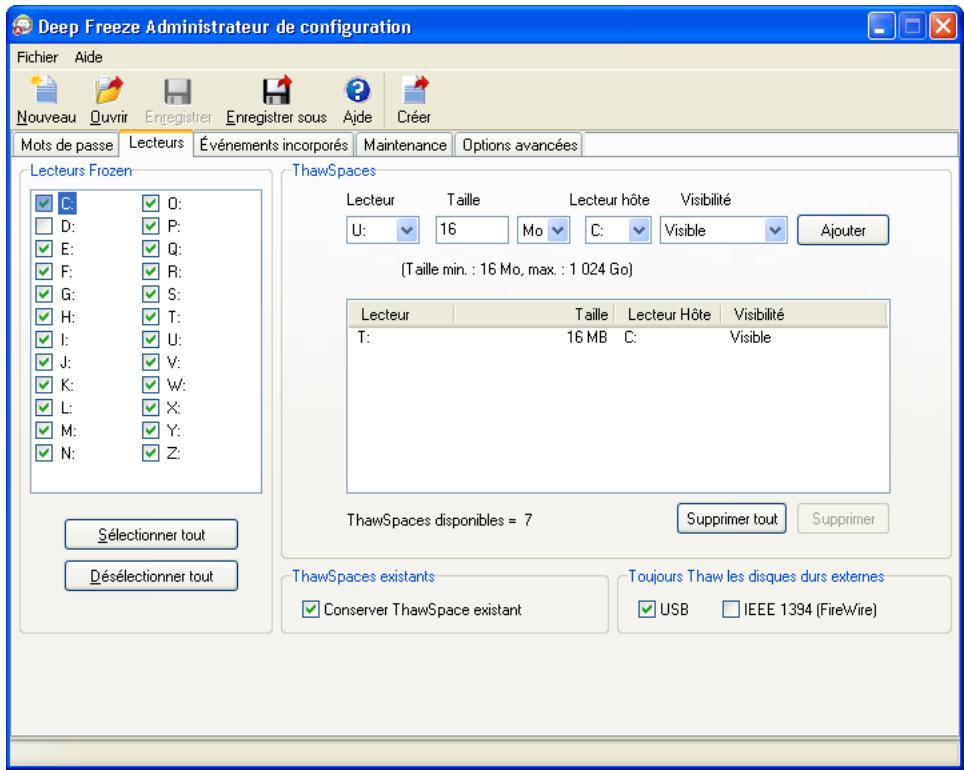Uncheck the P: drive checkbox
This screenshot has width=964, height=770.
click(151, 226)
